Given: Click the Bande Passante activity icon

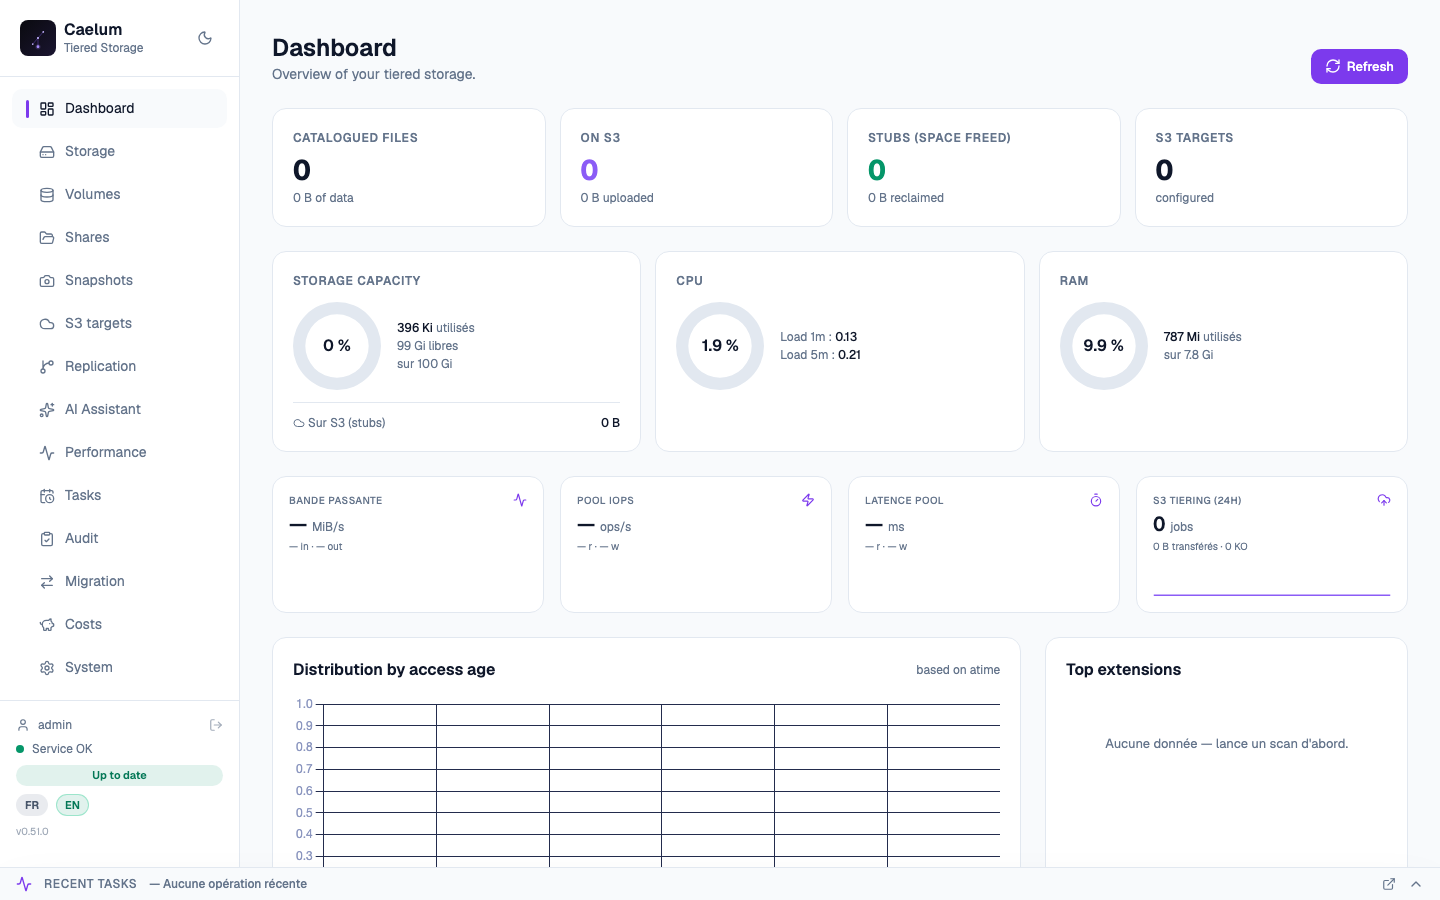Looking at the screenshot, I should (x=520, y=500).
